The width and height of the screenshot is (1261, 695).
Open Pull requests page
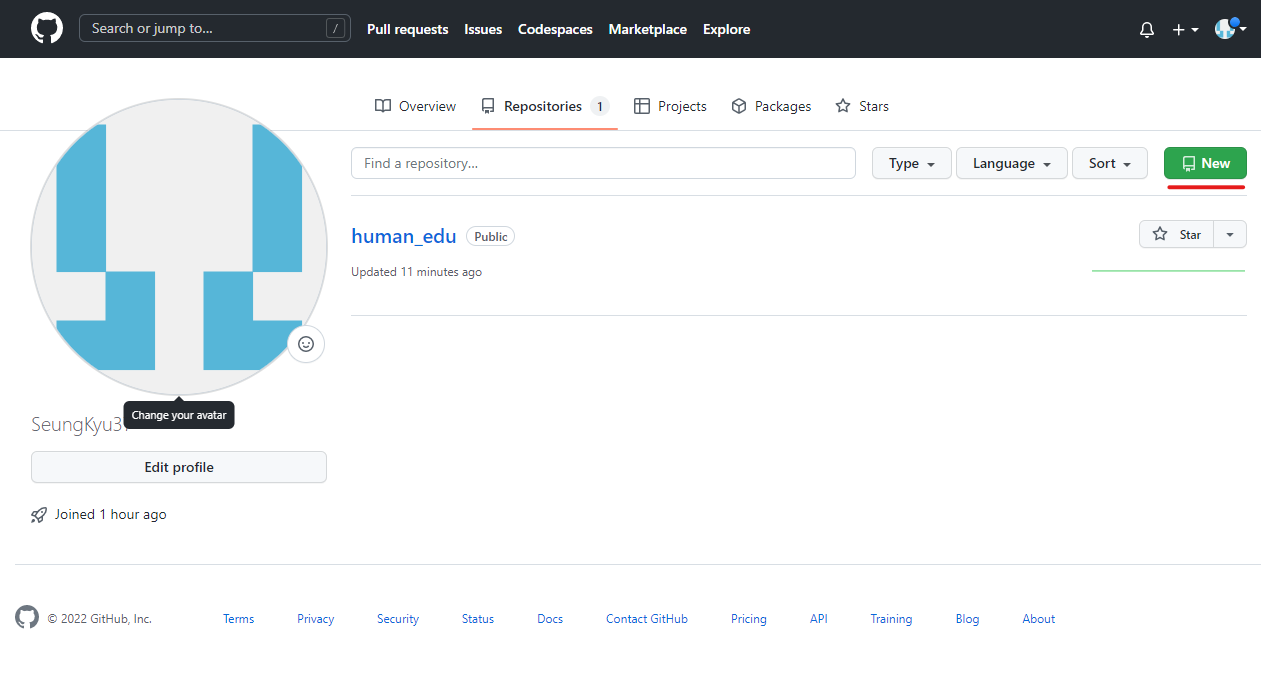point(408,29)
